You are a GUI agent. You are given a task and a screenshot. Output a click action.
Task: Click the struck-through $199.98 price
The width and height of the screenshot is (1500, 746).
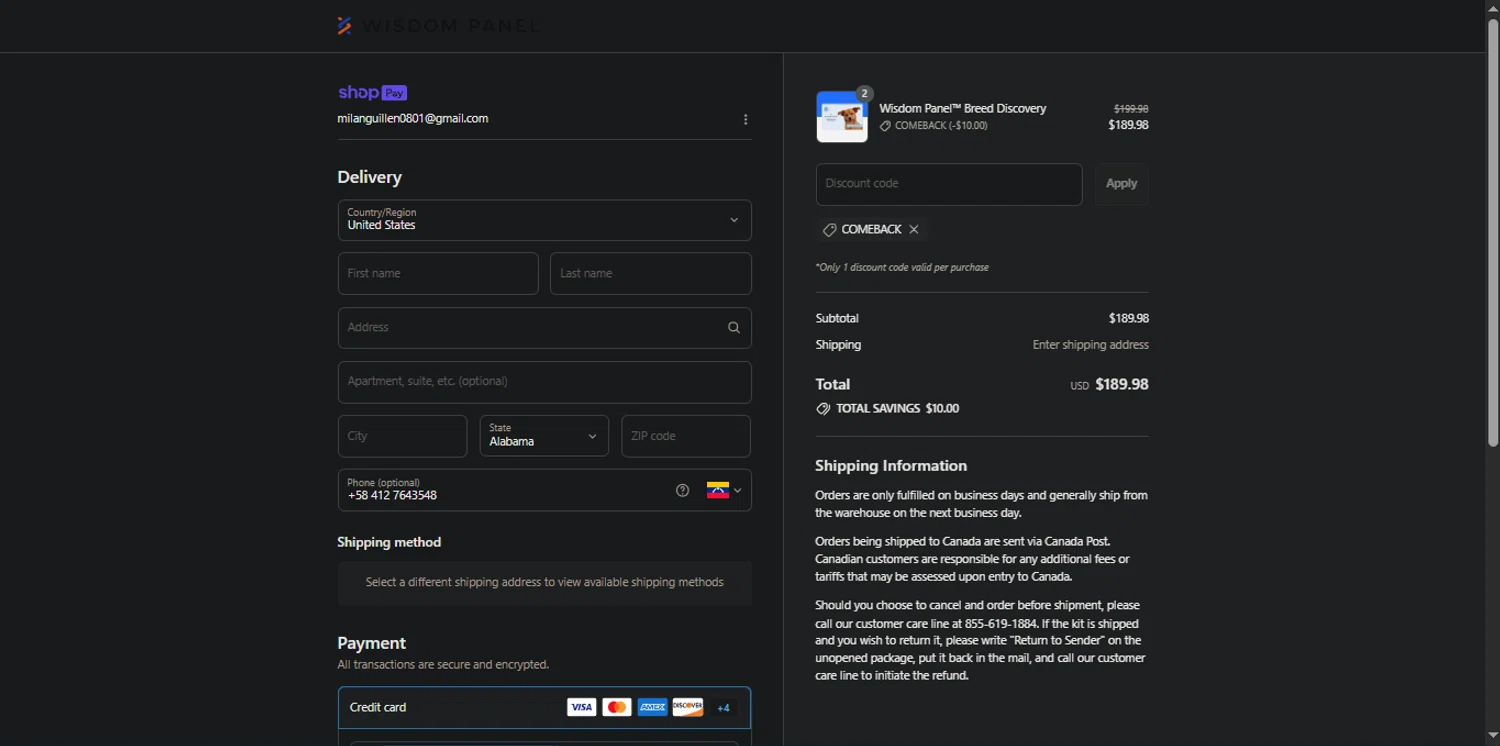tap(1131, 109)
